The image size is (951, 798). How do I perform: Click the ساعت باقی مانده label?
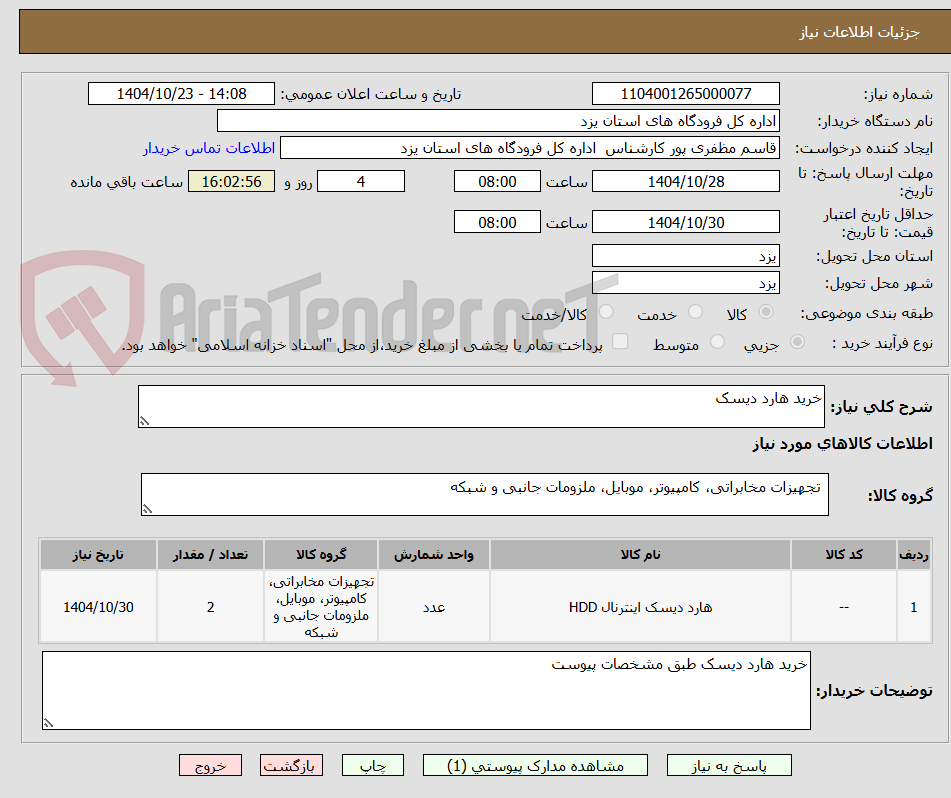[x=127, y=182]
